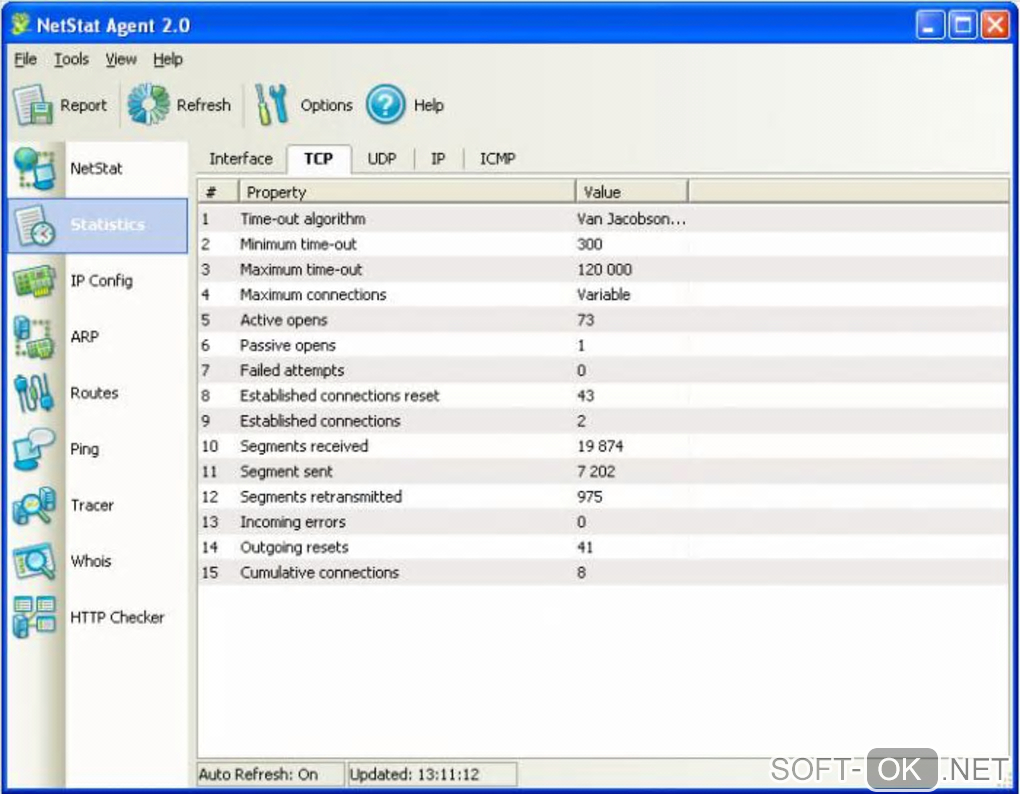The image size is (1020, 794).
Task: Open the HTTP Checker sidebar icon
Action: [34, 617]
